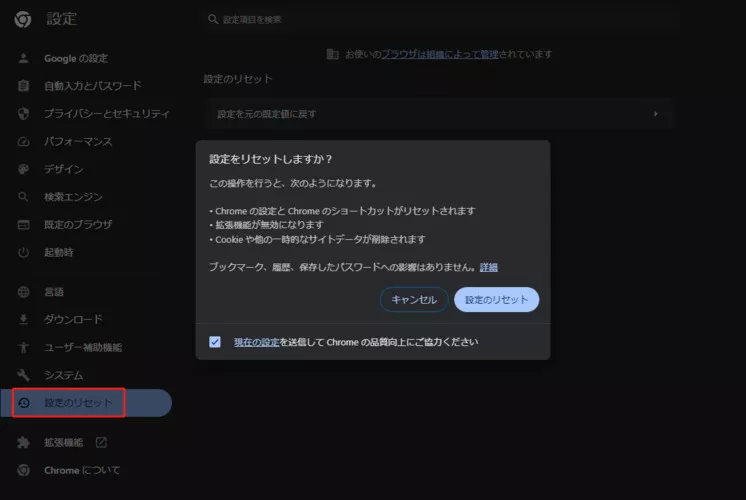Click the wrench icon for システム
This screenshot has width=746, height=500.
click(23, 375)
